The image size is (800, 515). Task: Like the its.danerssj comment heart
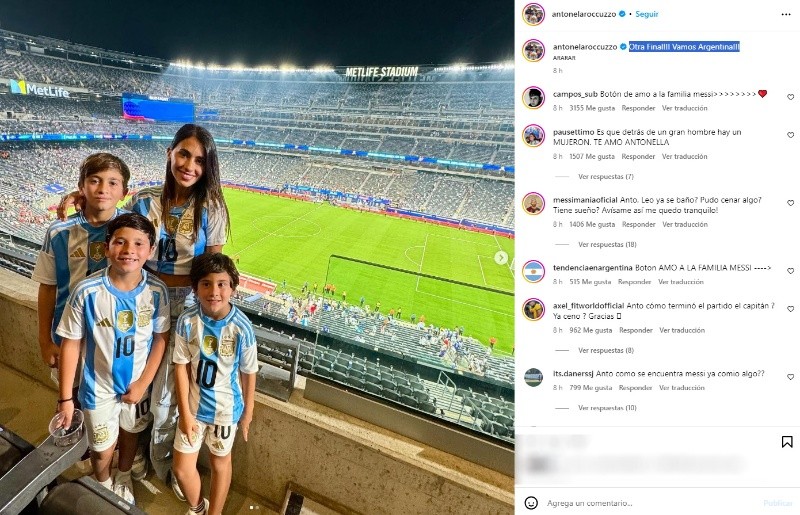point(790,377)
